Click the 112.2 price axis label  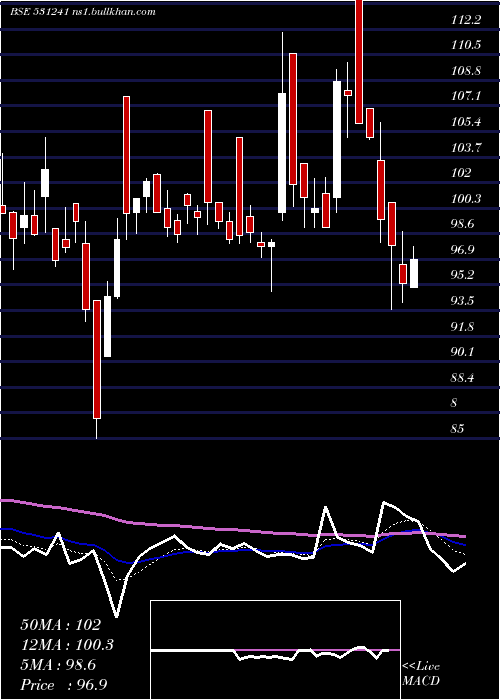click(x=466, y=19)
